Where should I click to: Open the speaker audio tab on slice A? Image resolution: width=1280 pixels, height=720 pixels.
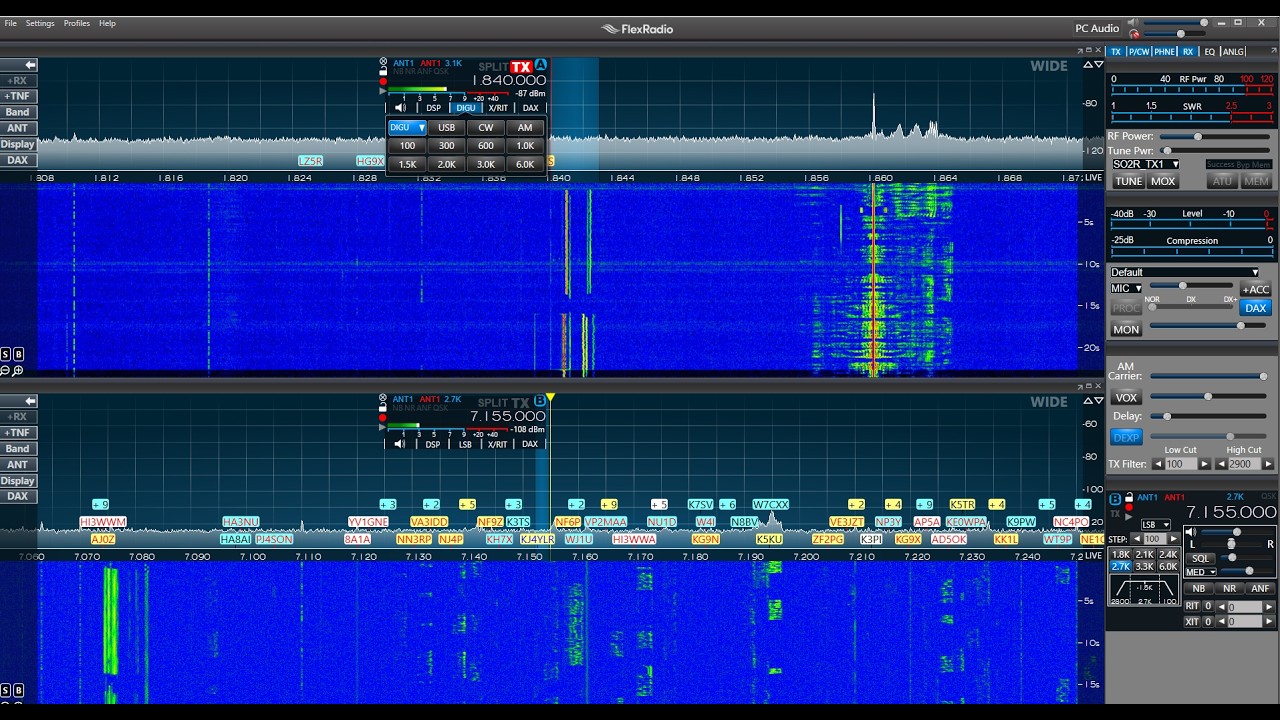[x=400, y=108]
